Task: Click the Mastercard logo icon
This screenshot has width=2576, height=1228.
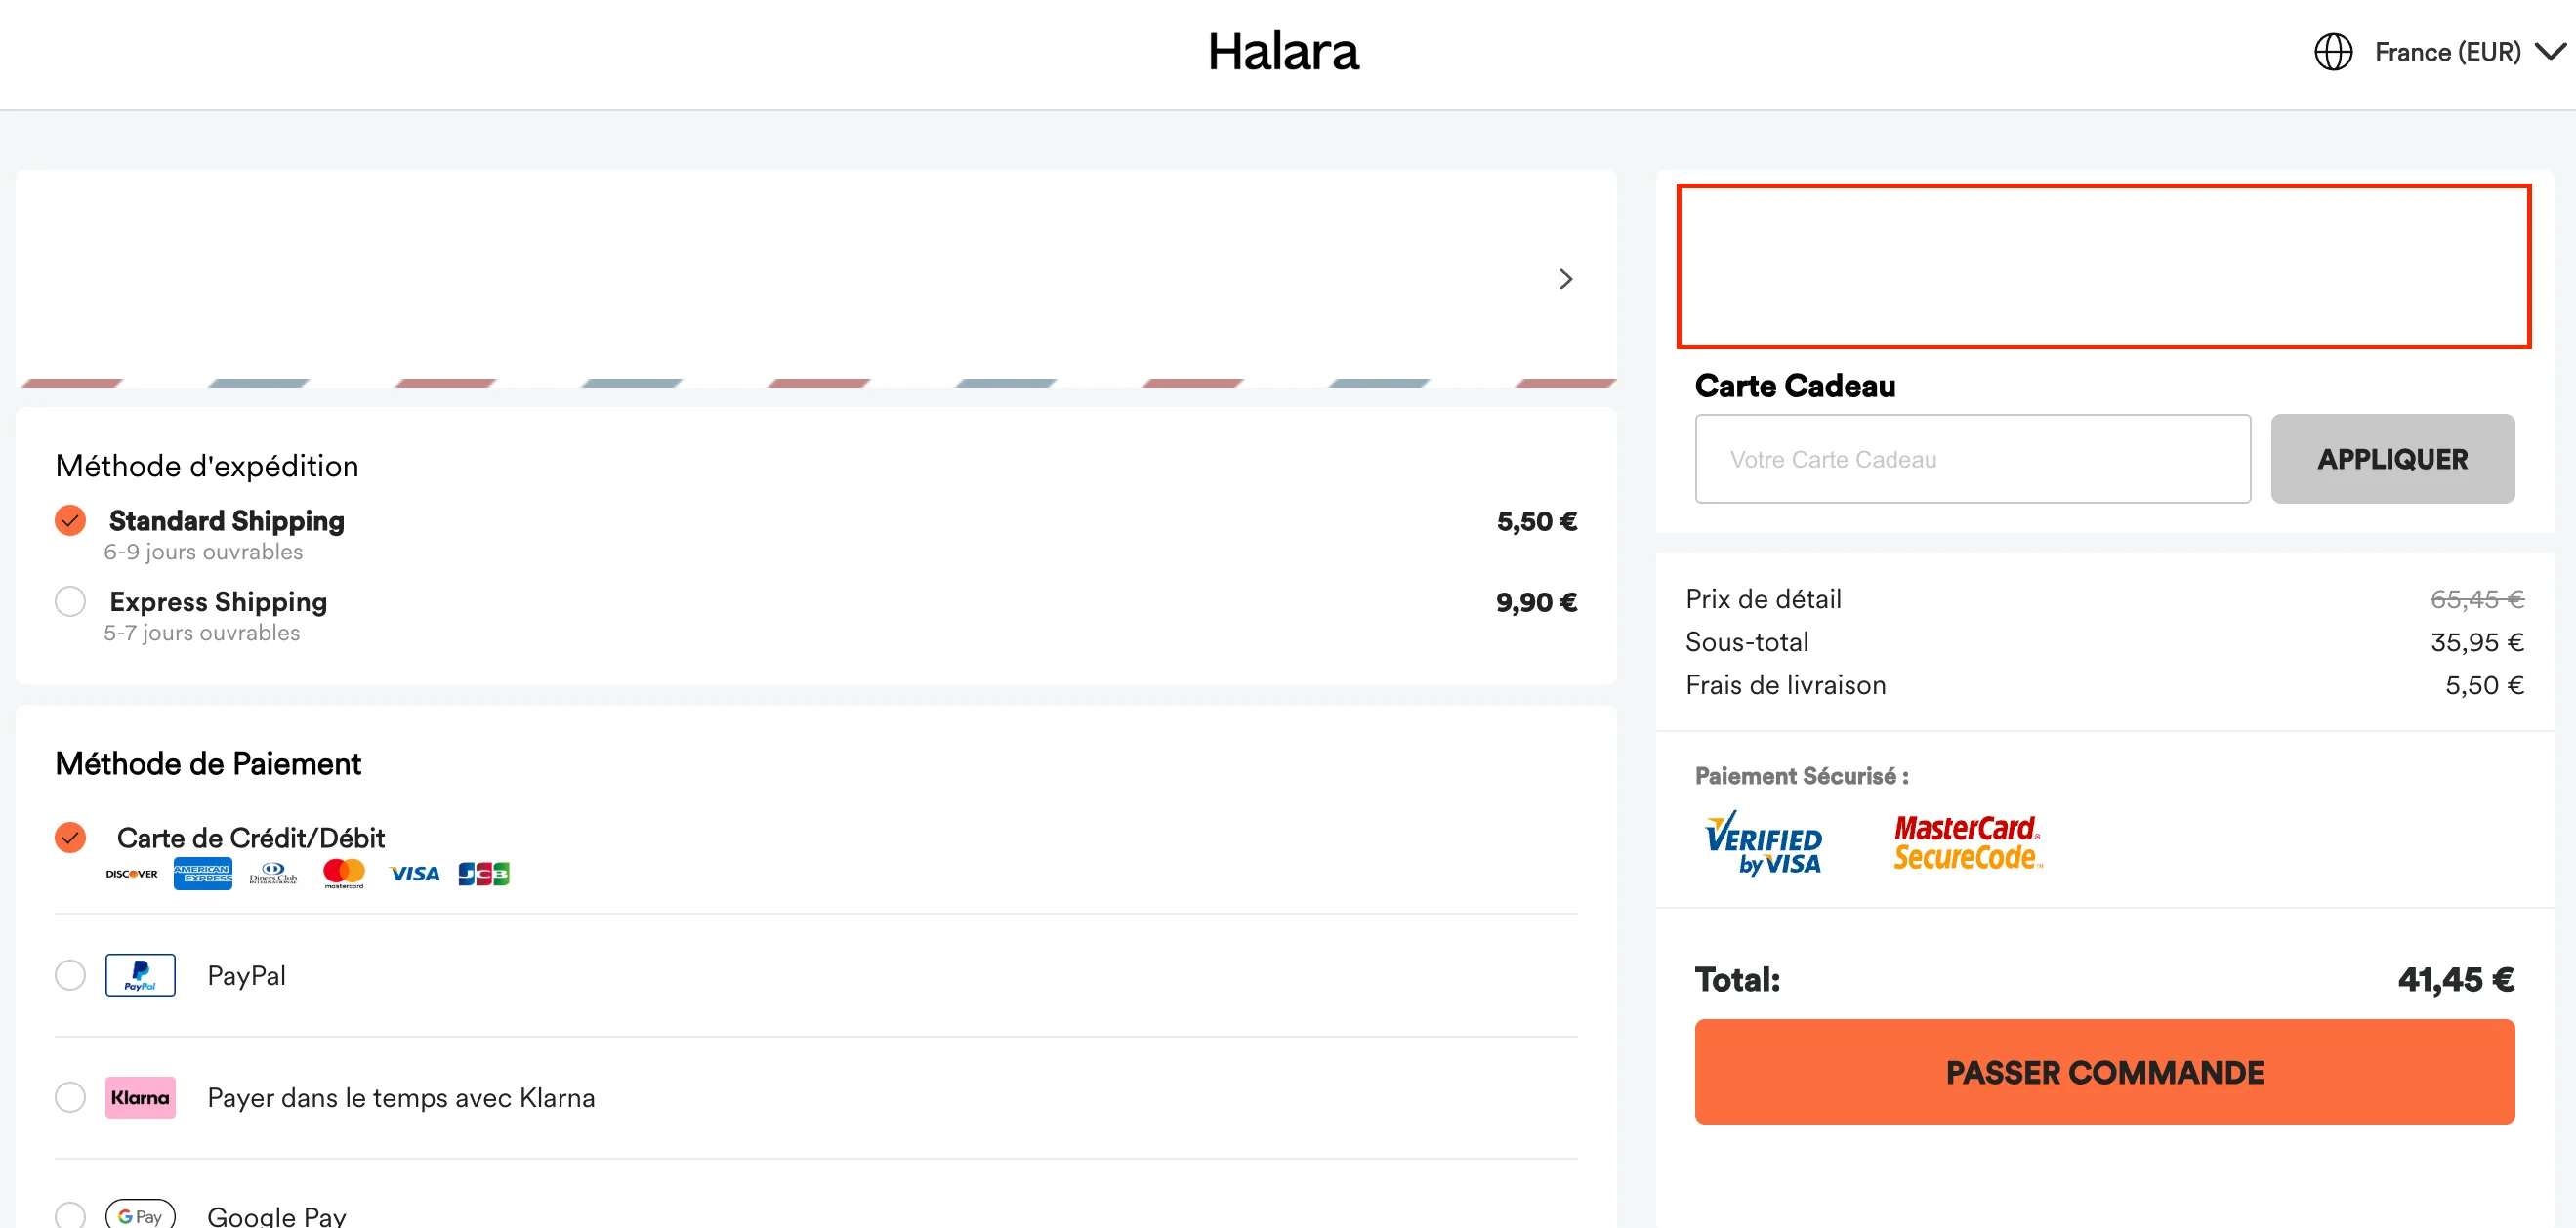Action: 342,871
